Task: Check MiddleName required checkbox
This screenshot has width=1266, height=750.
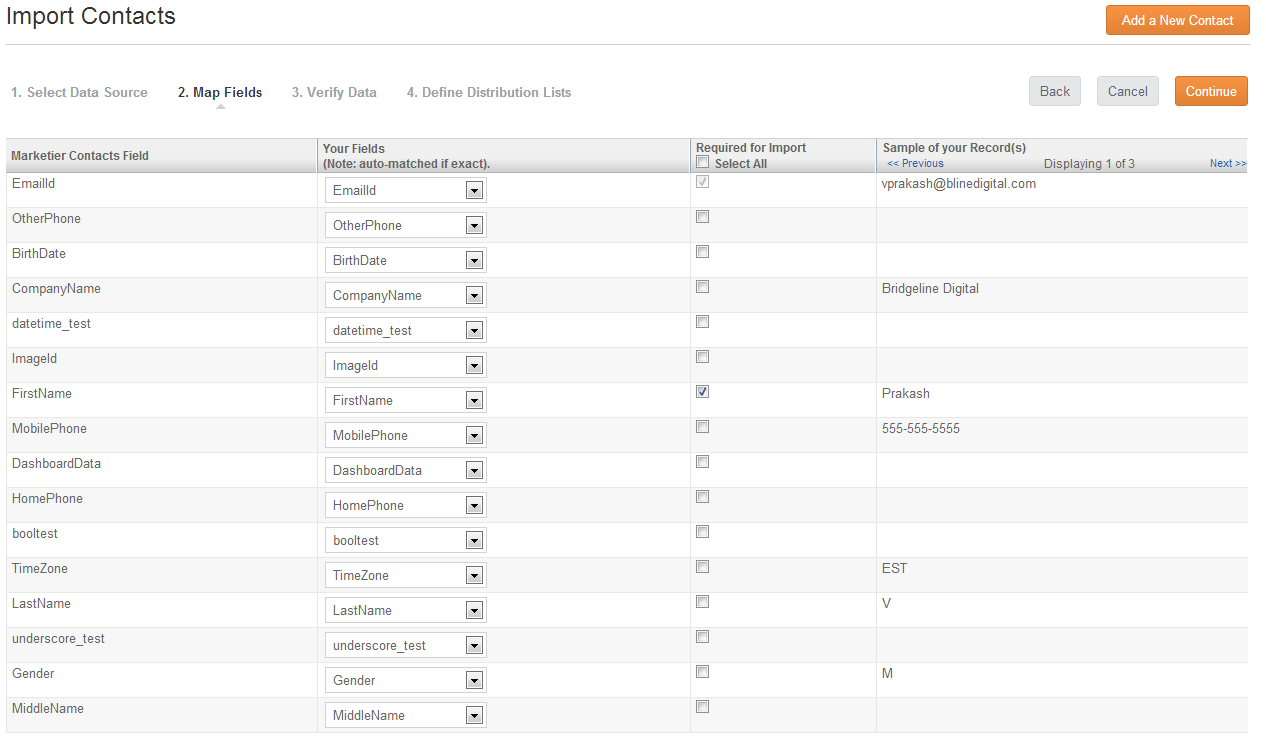Action: pyautogui.click(x=703, y=707)
